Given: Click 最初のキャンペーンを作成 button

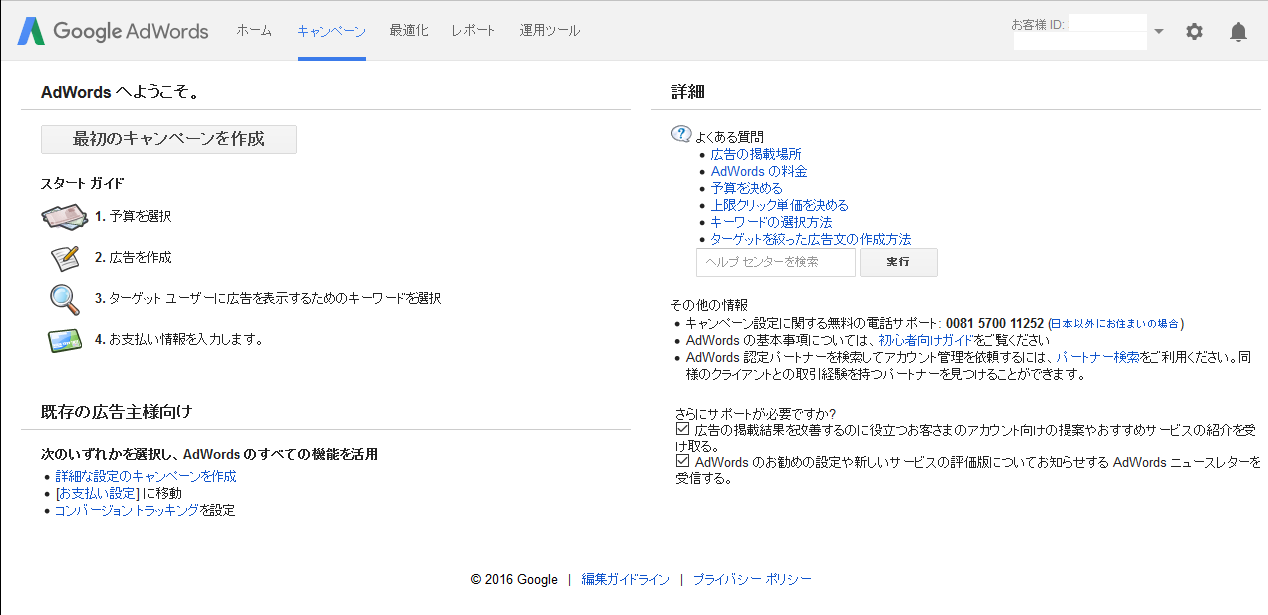Looking at the screenshot, I should [169, 139].
